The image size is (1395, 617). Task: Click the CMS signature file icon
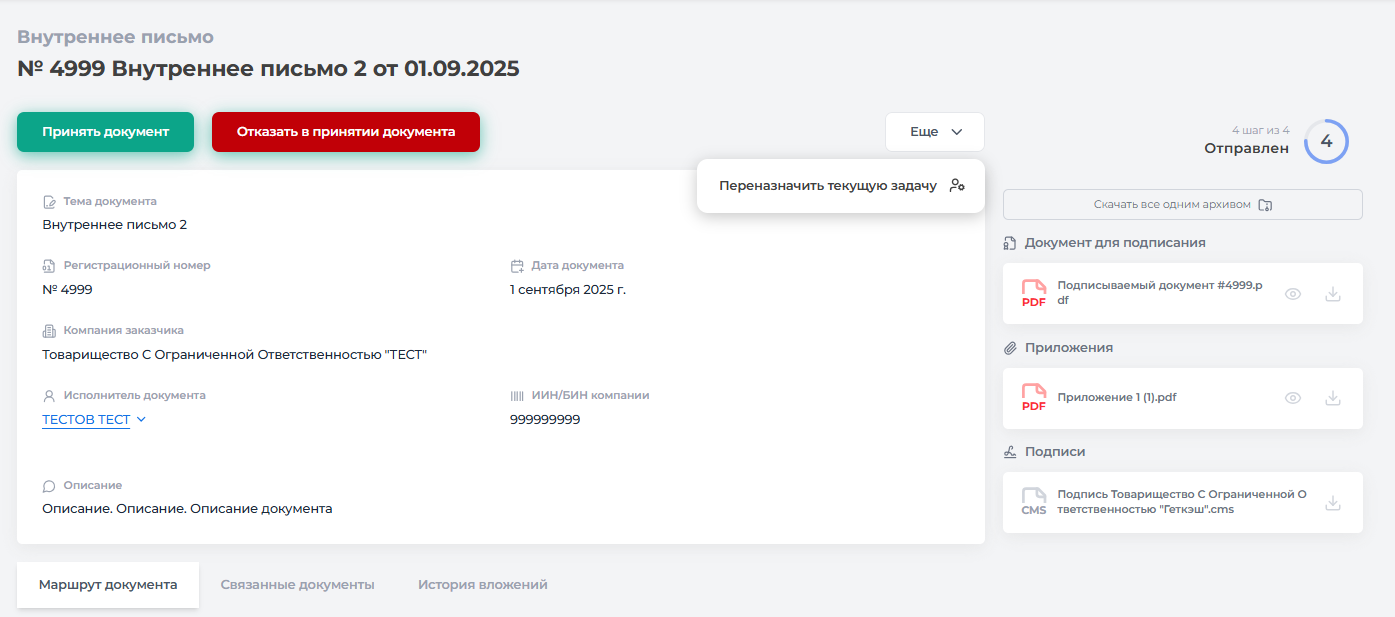[x=1033, y=502]
